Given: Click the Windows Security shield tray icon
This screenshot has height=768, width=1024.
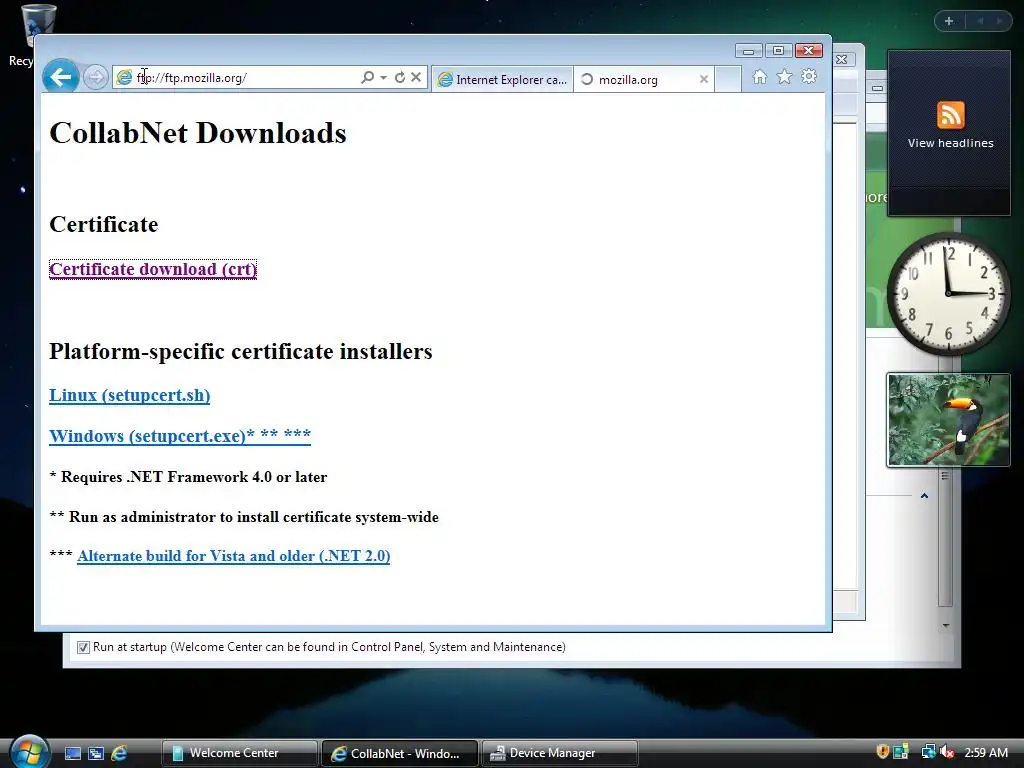Looking at the screenshot, I should (882, 752).
